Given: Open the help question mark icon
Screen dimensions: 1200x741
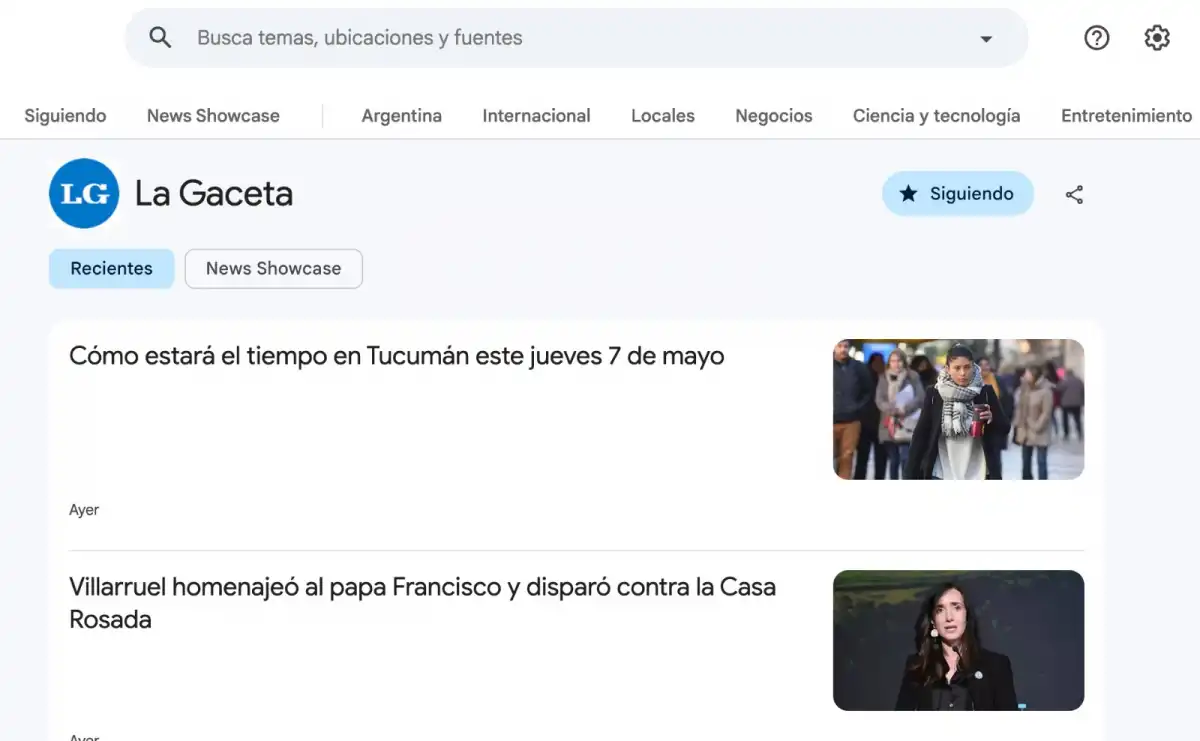Looking at the screenshot, I should (1097, 38).
